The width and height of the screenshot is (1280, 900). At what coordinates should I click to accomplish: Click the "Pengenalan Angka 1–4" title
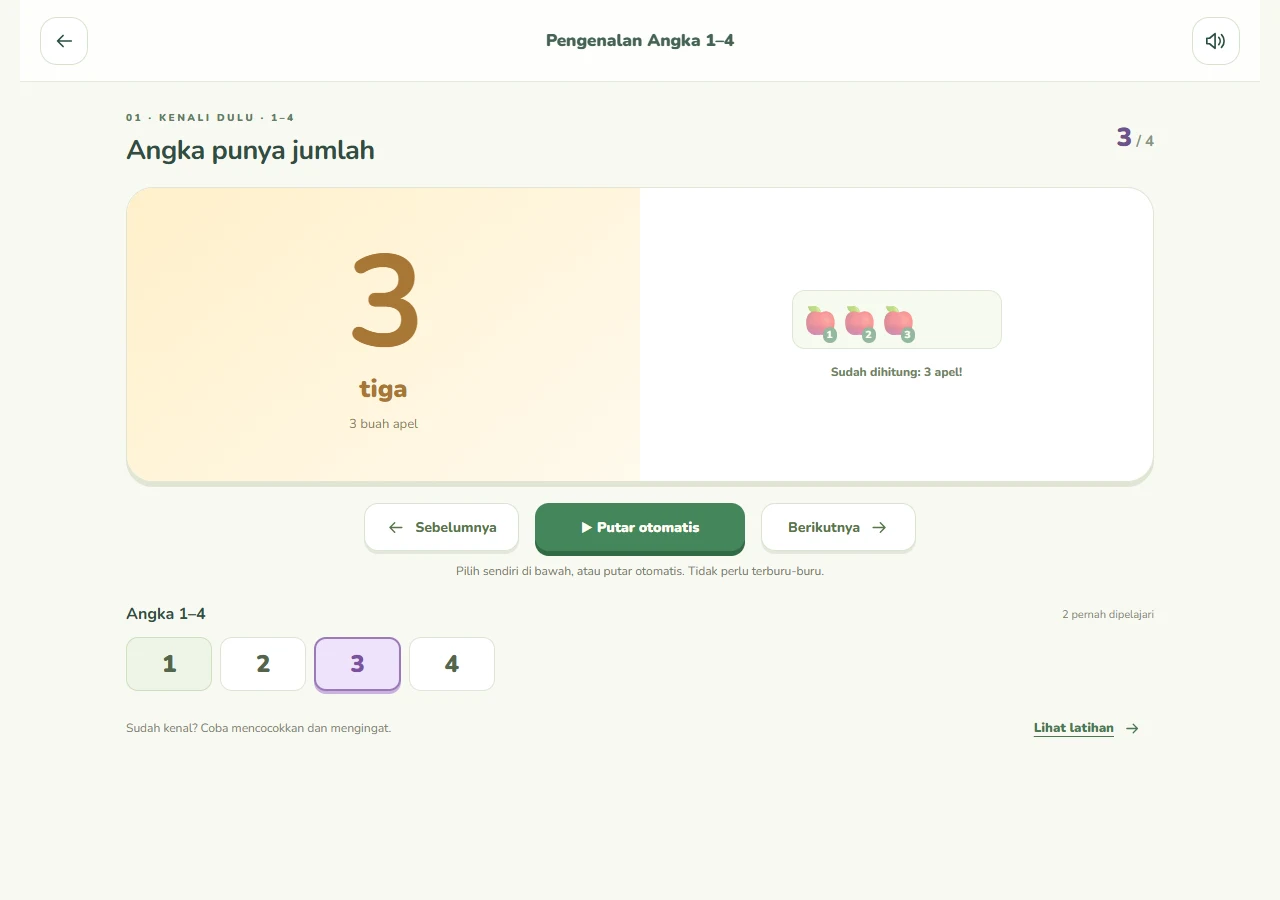(x=640, y=41)
